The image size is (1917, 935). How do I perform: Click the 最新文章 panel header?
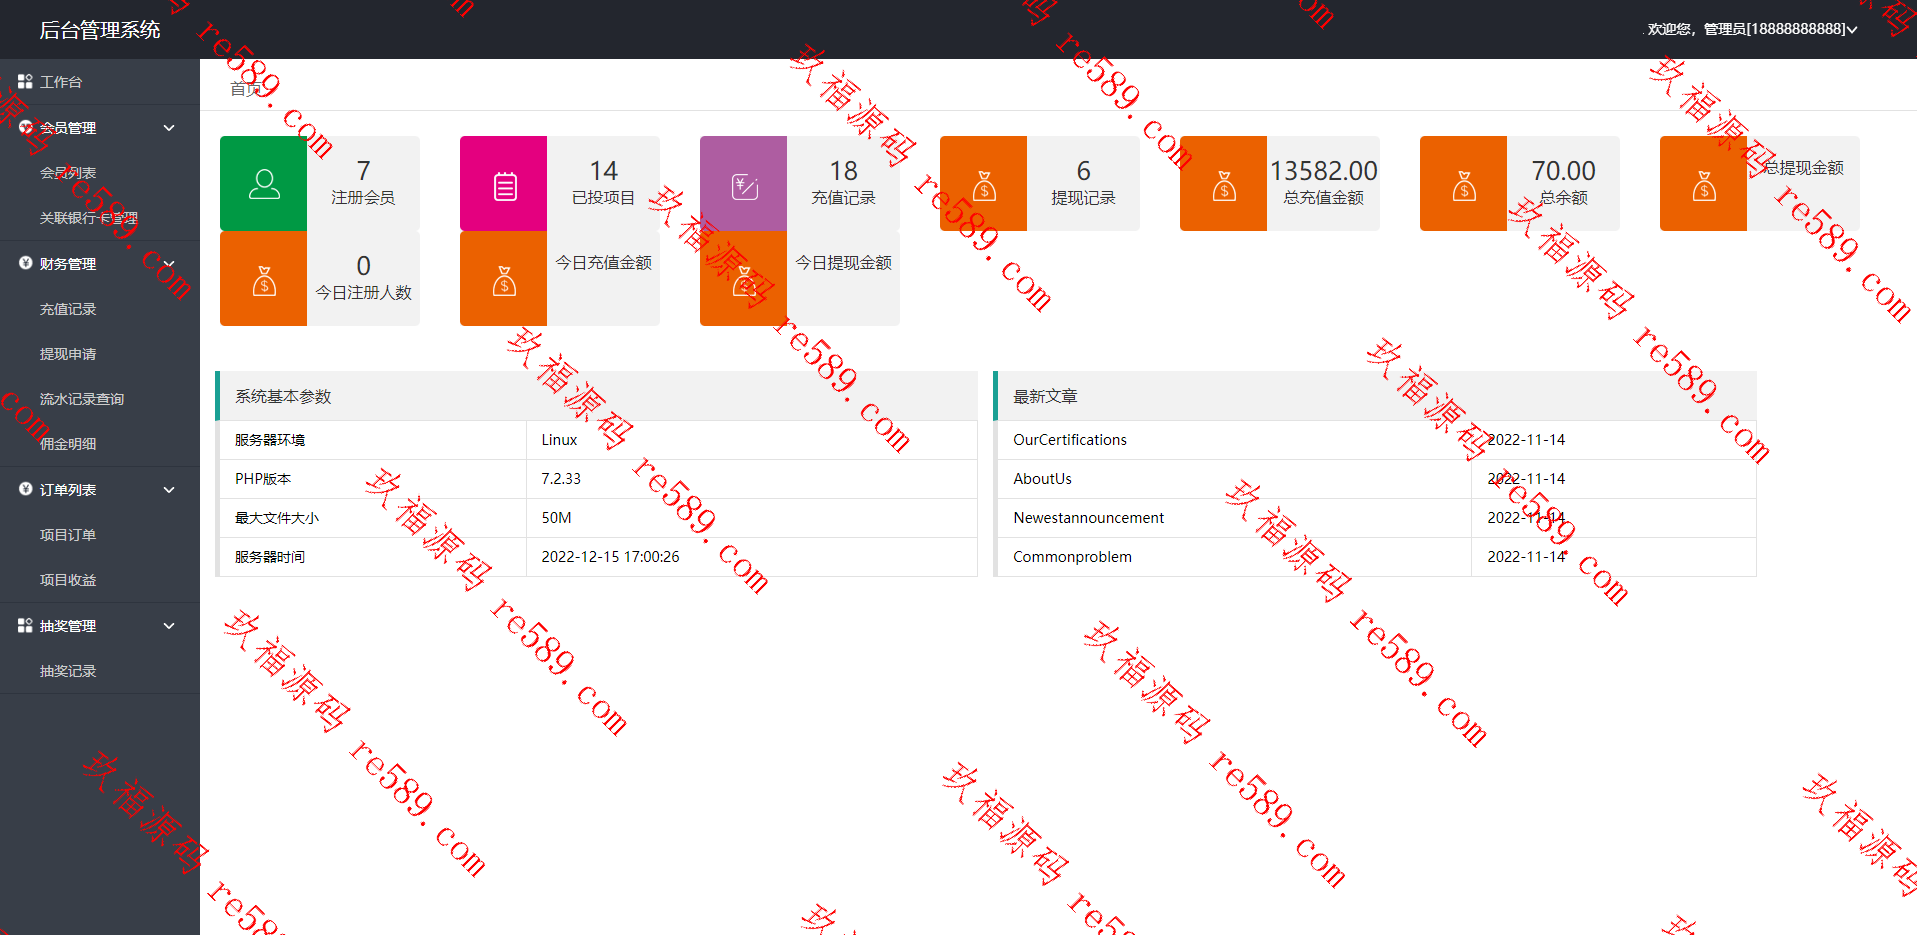tap(1375, 396)
